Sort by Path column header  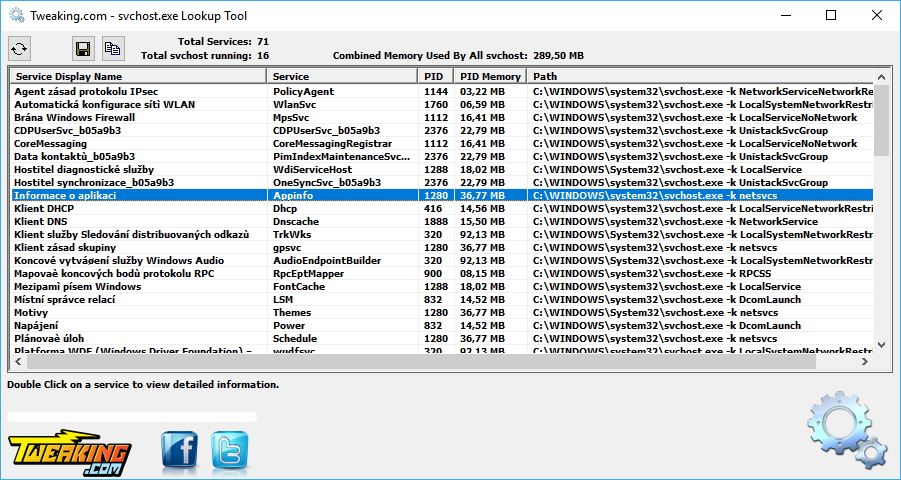700,76
